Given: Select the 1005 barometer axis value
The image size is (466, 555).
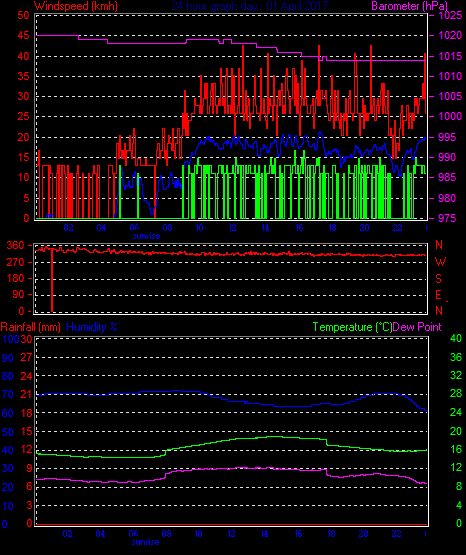Looking at the screenshot, I should (x=450, y=96).
